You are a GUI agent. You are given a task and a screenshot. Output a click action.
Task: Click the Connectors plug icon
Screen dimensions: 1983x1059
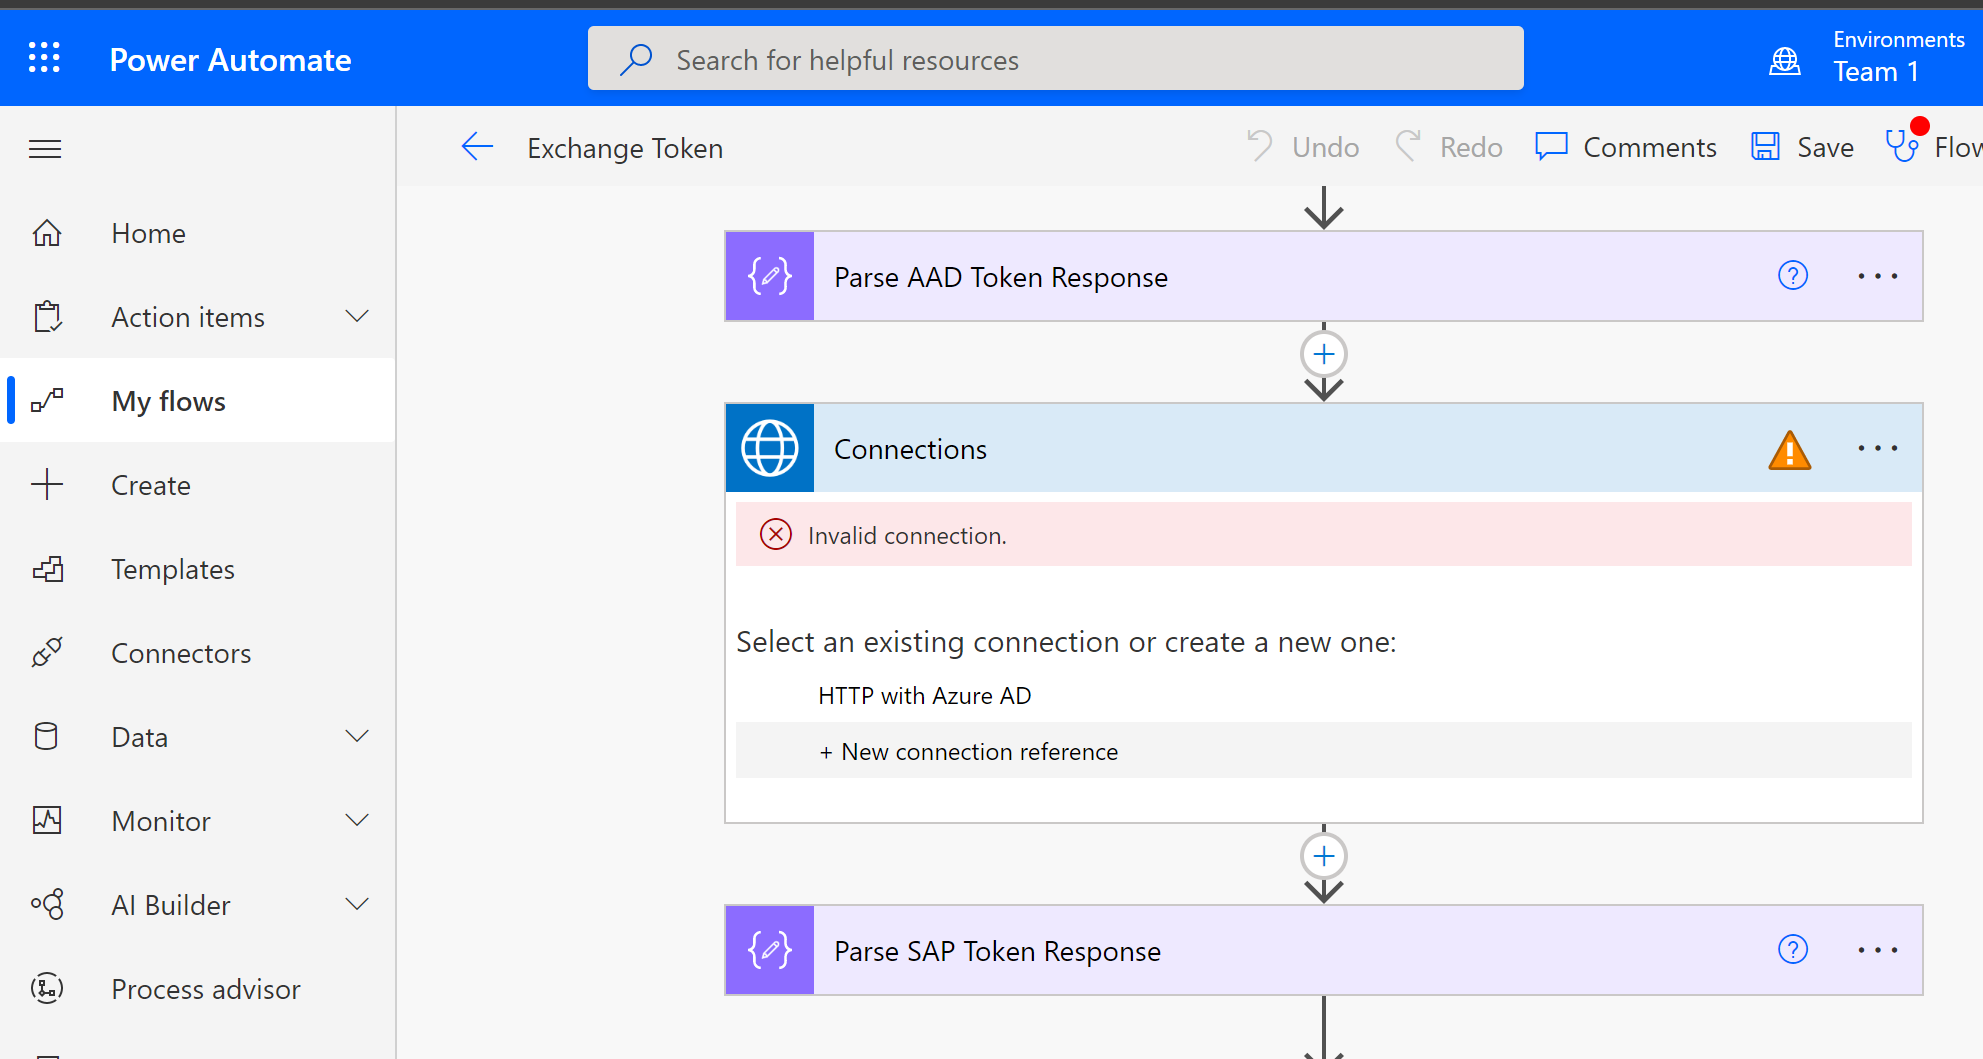pos(47,653)
